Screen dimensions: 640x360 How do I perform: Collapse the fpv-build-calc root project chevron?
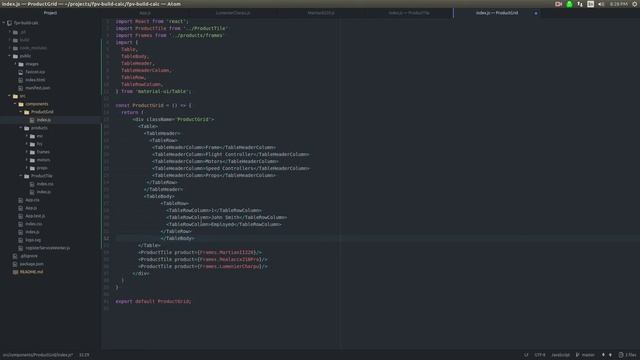point(4,23)
